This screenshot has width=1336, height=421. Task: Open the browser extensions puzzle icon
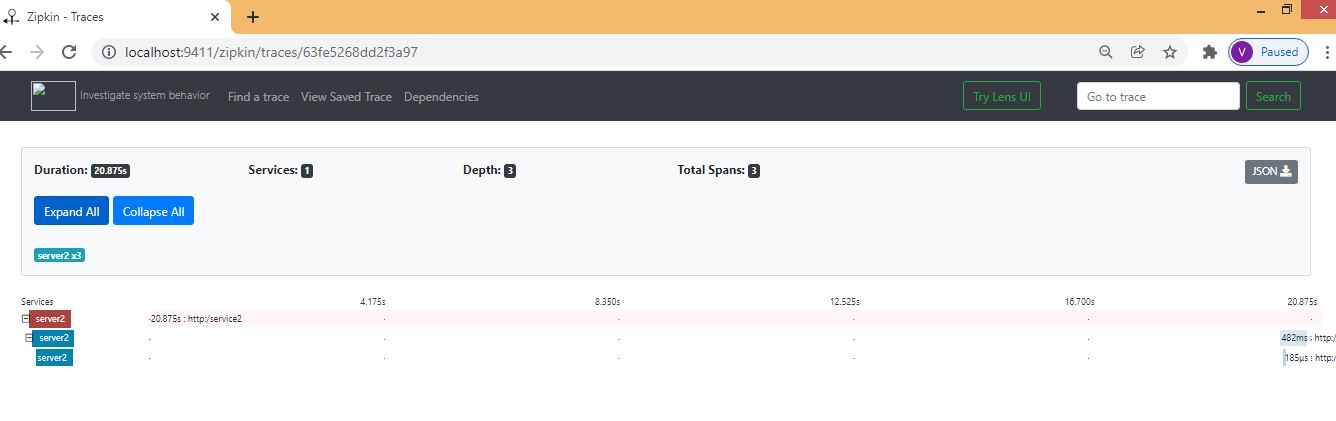point(1209,52)
